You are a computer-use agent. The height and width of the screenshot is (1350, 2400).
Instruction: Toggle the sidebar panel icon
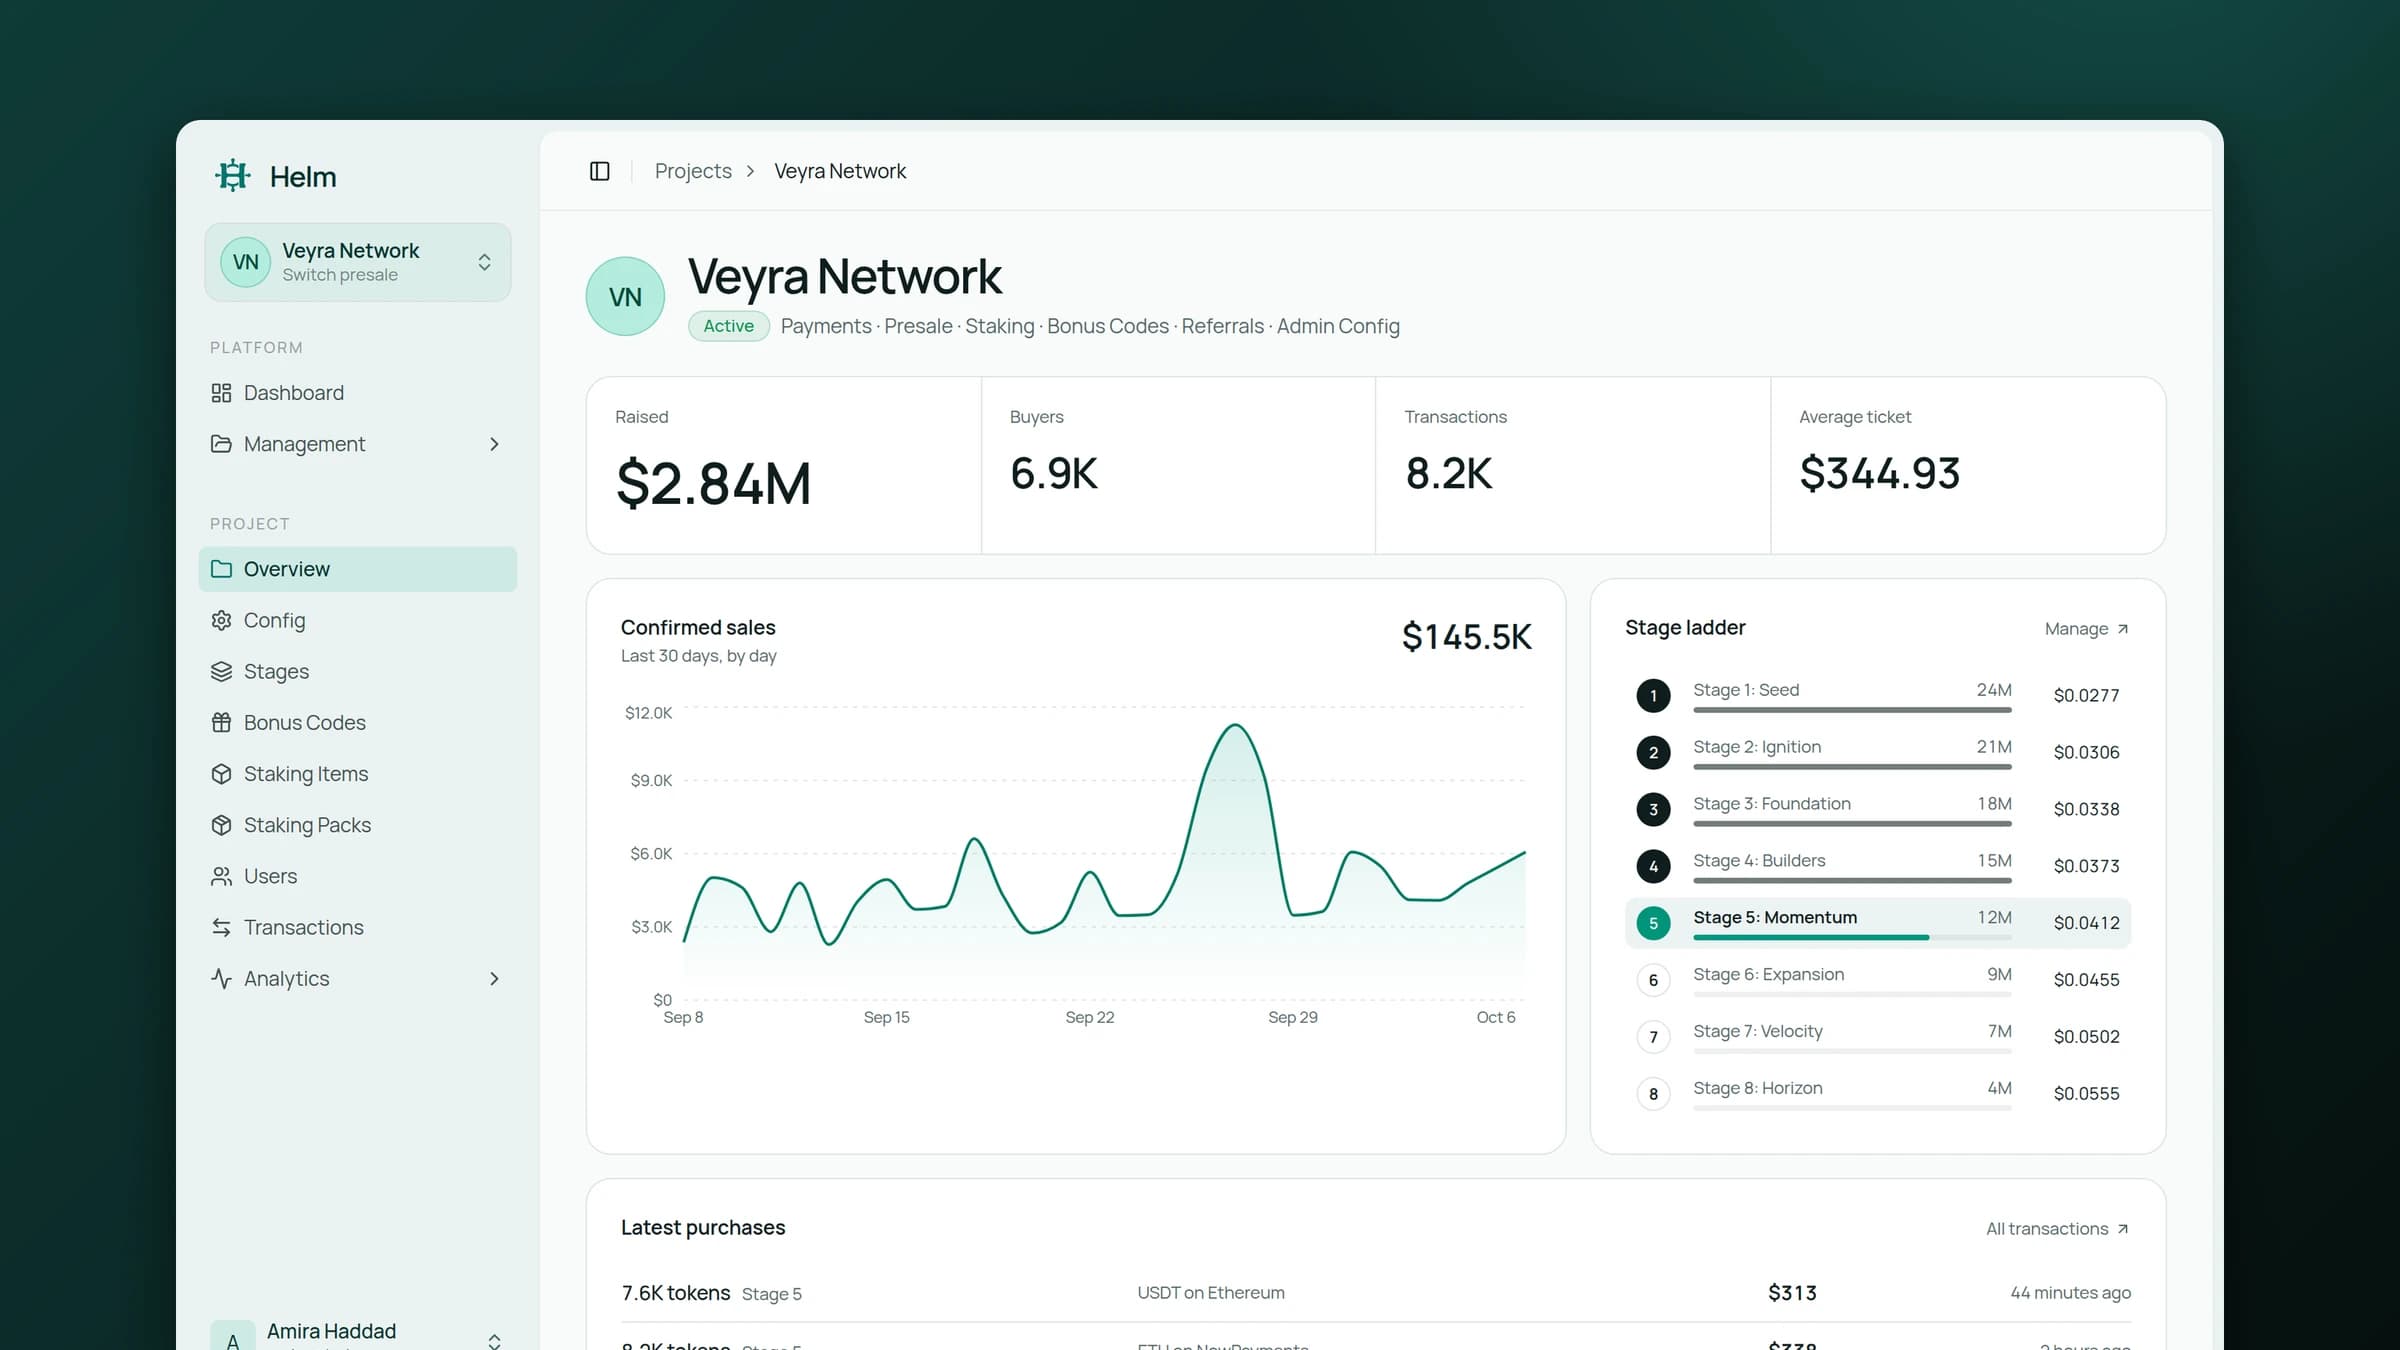pyautogui.click(x=600, y=171)
